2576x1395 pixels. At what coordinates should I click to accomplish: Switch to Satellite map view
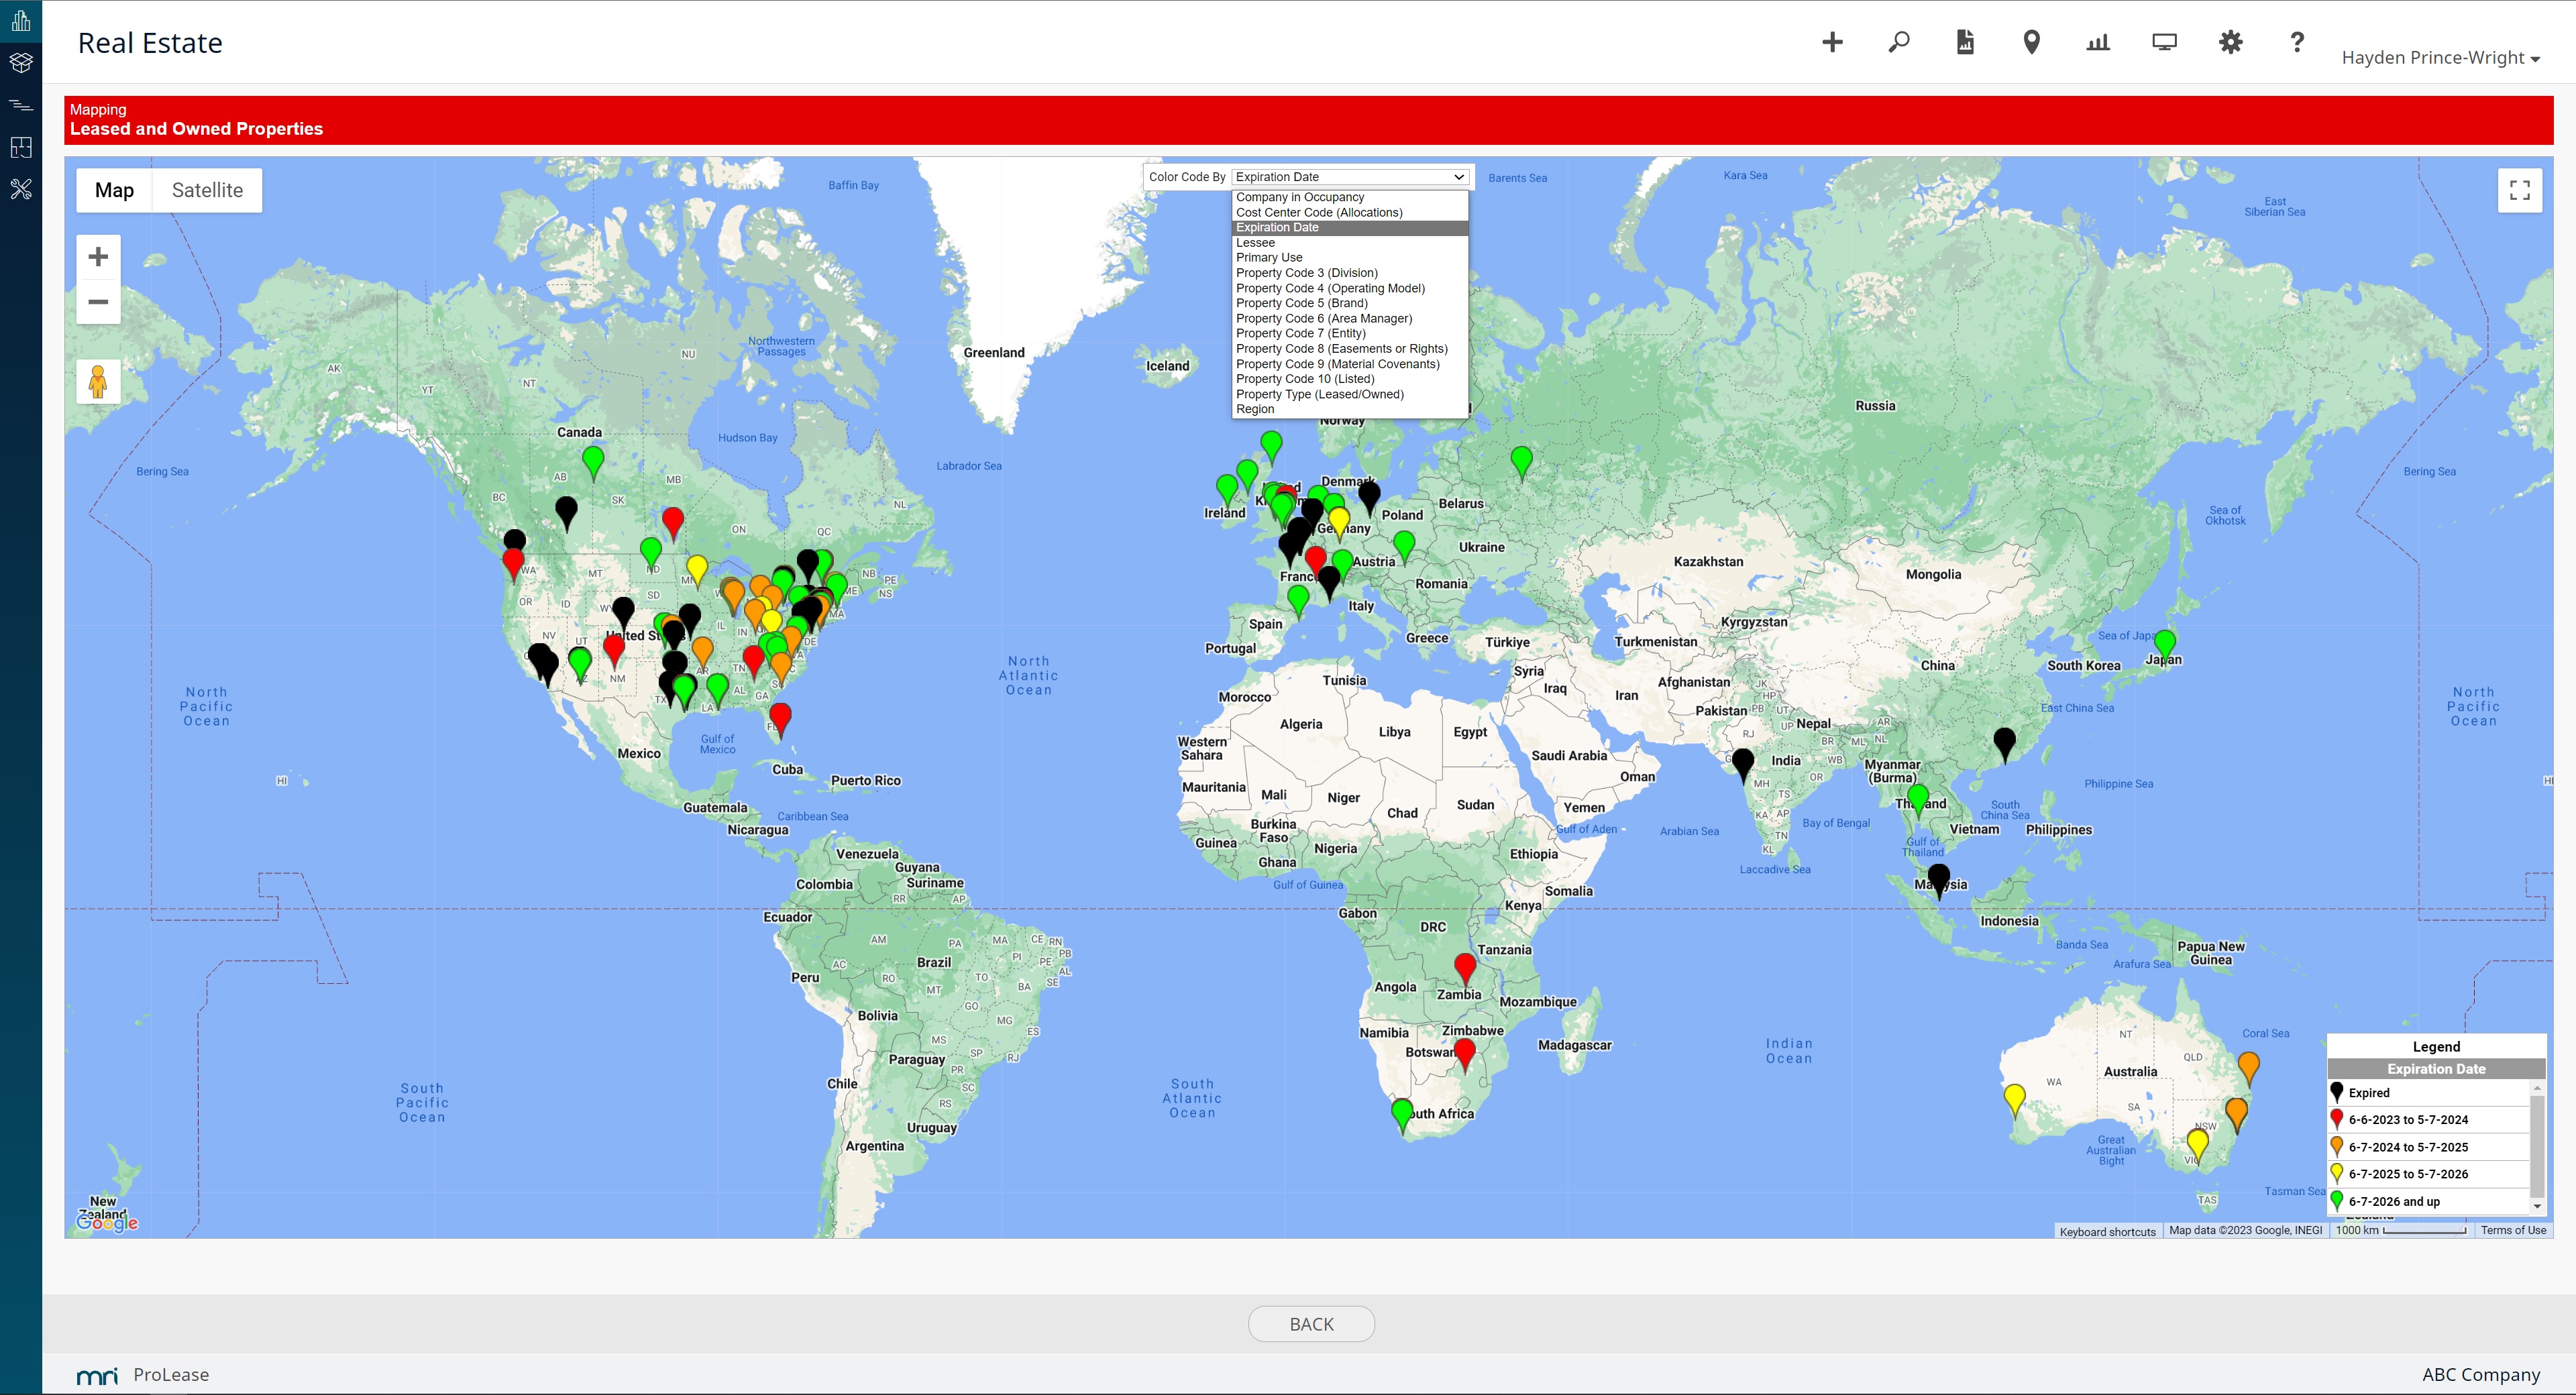coord(207,190)
